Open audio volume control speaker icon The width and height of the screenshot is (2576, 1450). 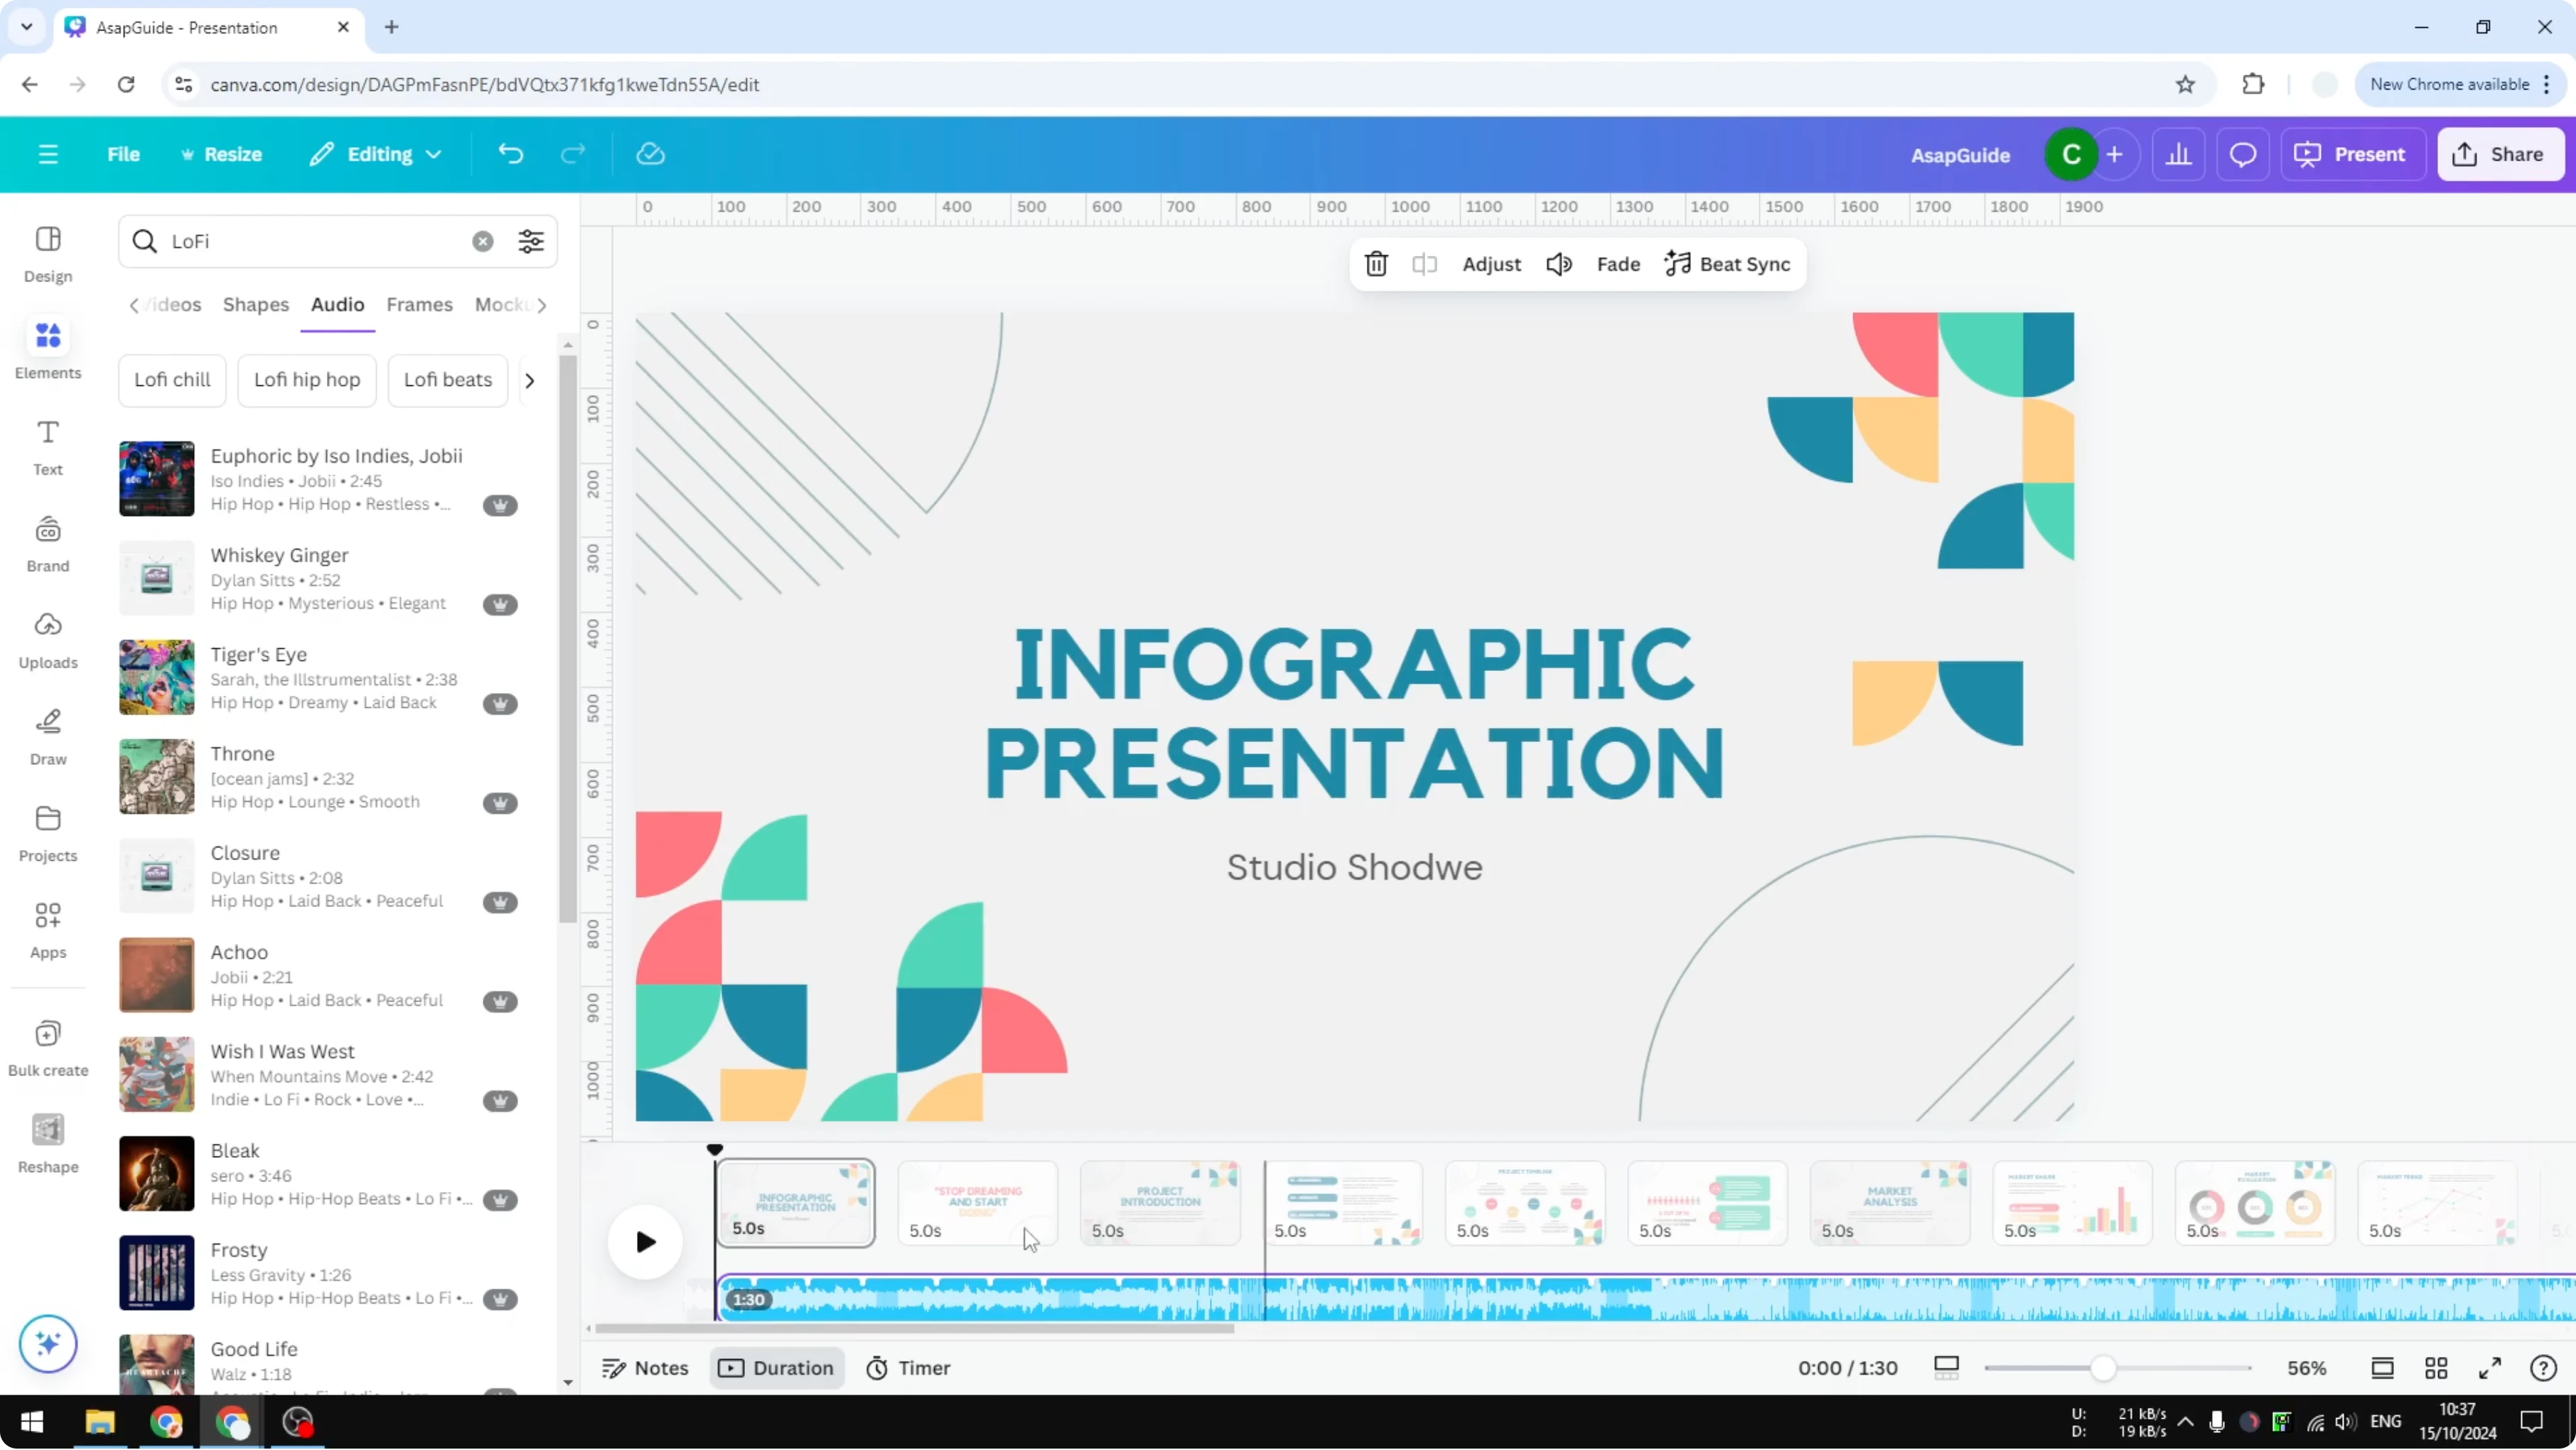[1559, 264]
